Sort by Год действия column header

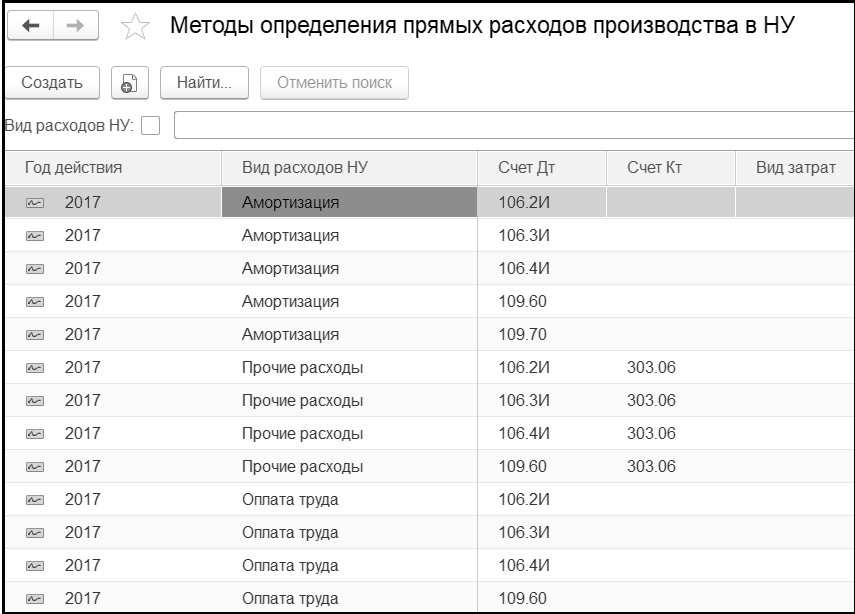coord(73,167)
